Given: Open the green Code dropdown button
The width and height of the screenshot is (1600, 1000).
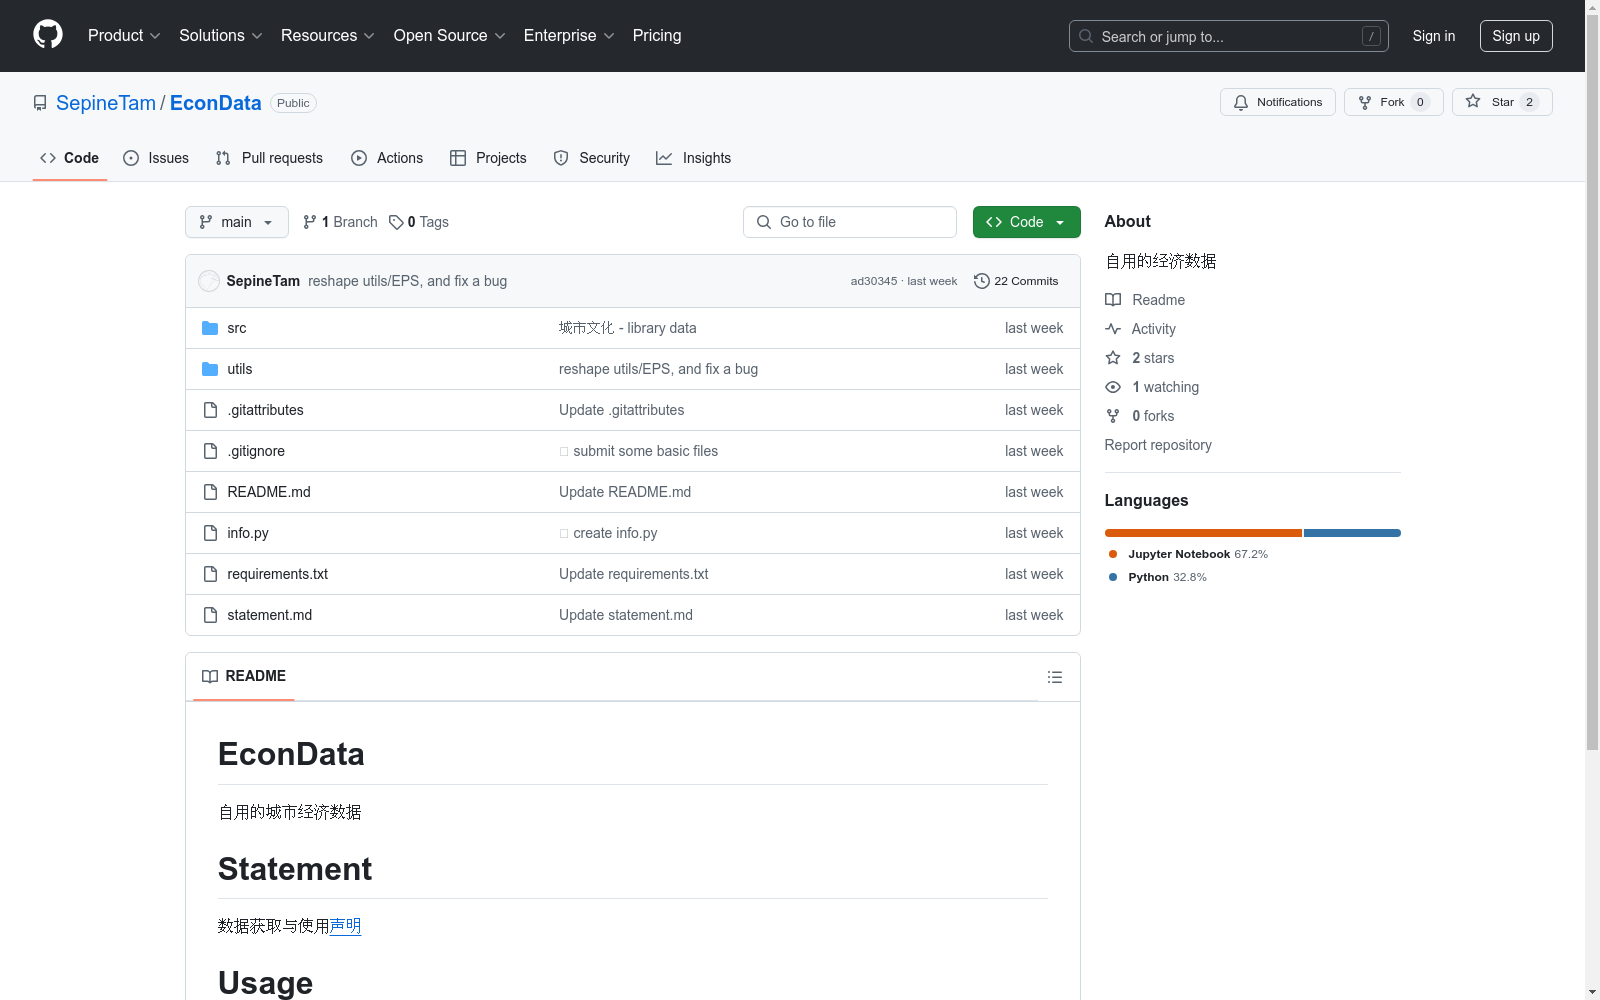Looking at the screenshot, I should (1027, 222).
